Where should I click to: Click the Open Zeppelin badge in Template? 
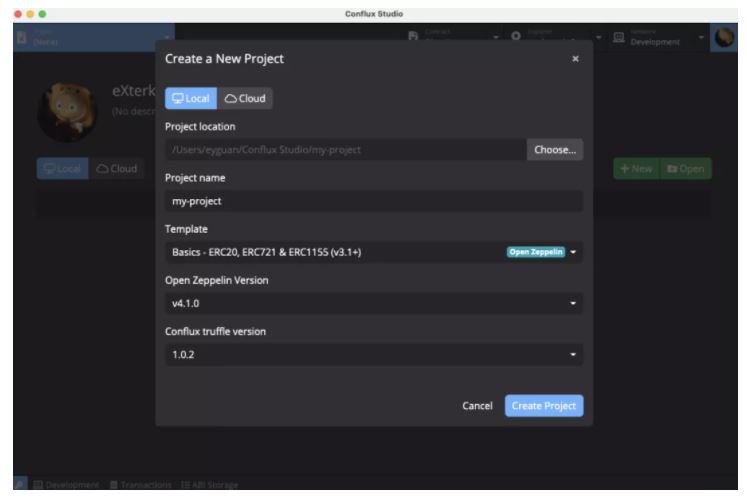[535, 252]
